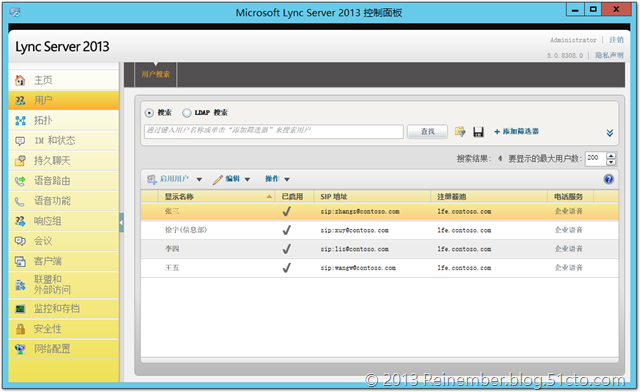The image size is (640, 392).
Task: Click sip:zhangs@contoso.com address cell
Action: [360, 212]
